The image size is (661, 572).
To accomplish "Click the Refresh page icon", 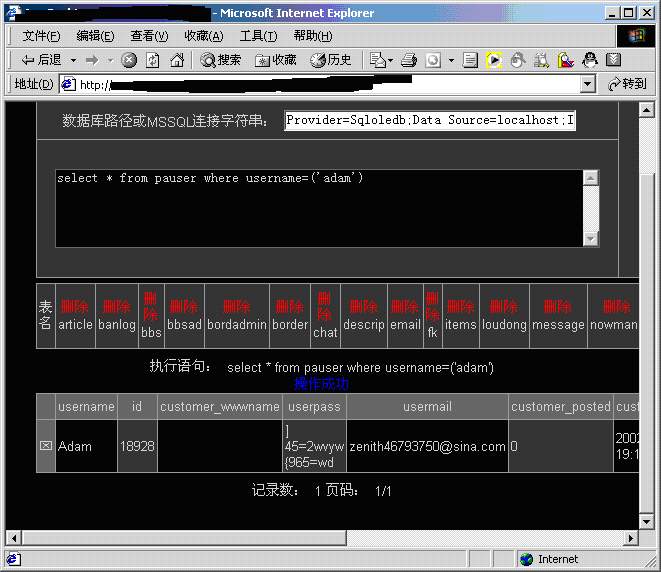I will [153, 60].
